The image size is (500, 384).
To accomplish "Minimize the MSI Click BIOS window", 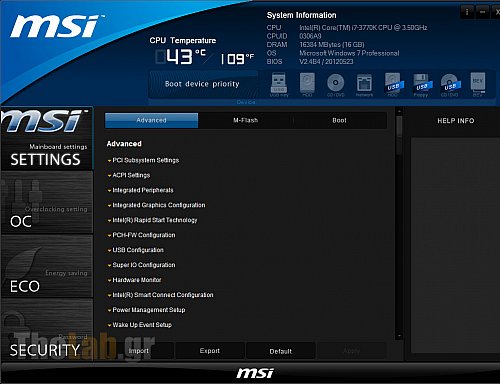I will [x=482, y=12].
